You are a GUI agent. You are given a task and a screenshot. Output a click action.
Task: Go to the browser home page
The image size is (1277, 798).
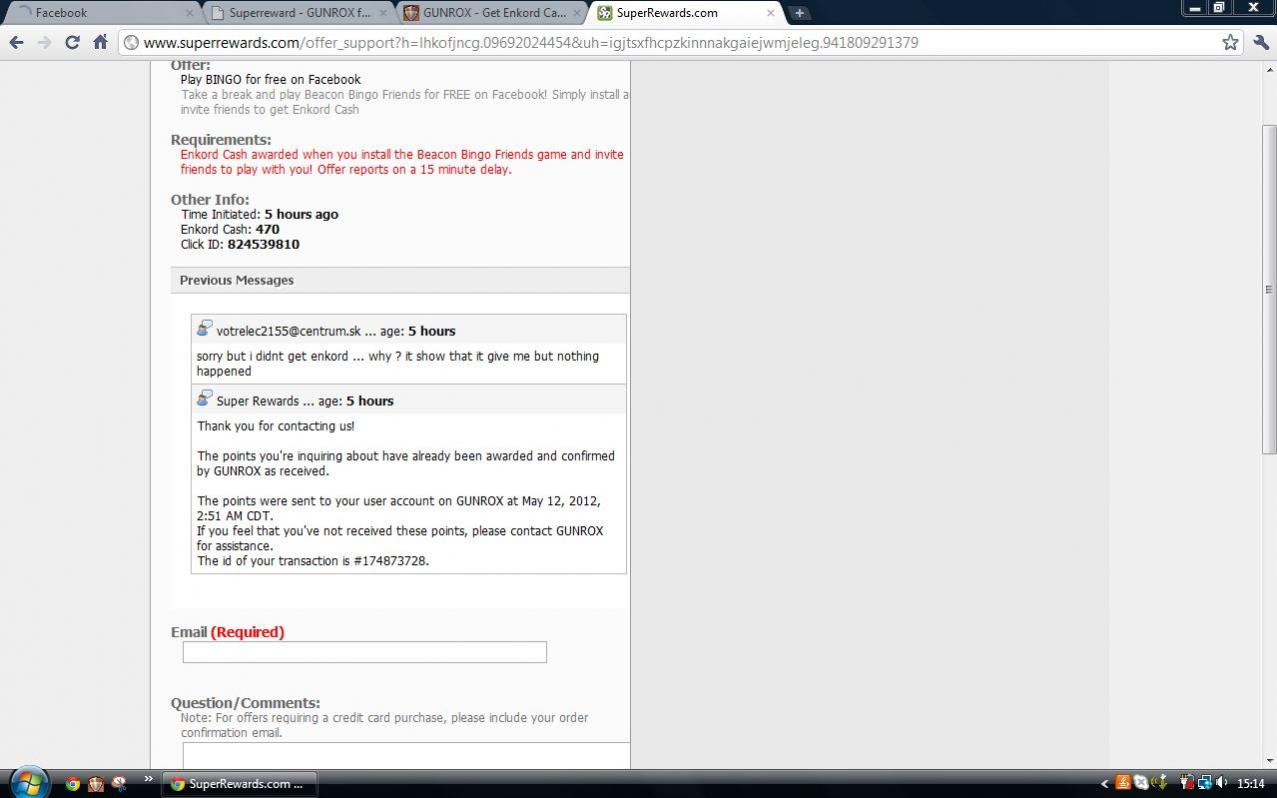100,42
